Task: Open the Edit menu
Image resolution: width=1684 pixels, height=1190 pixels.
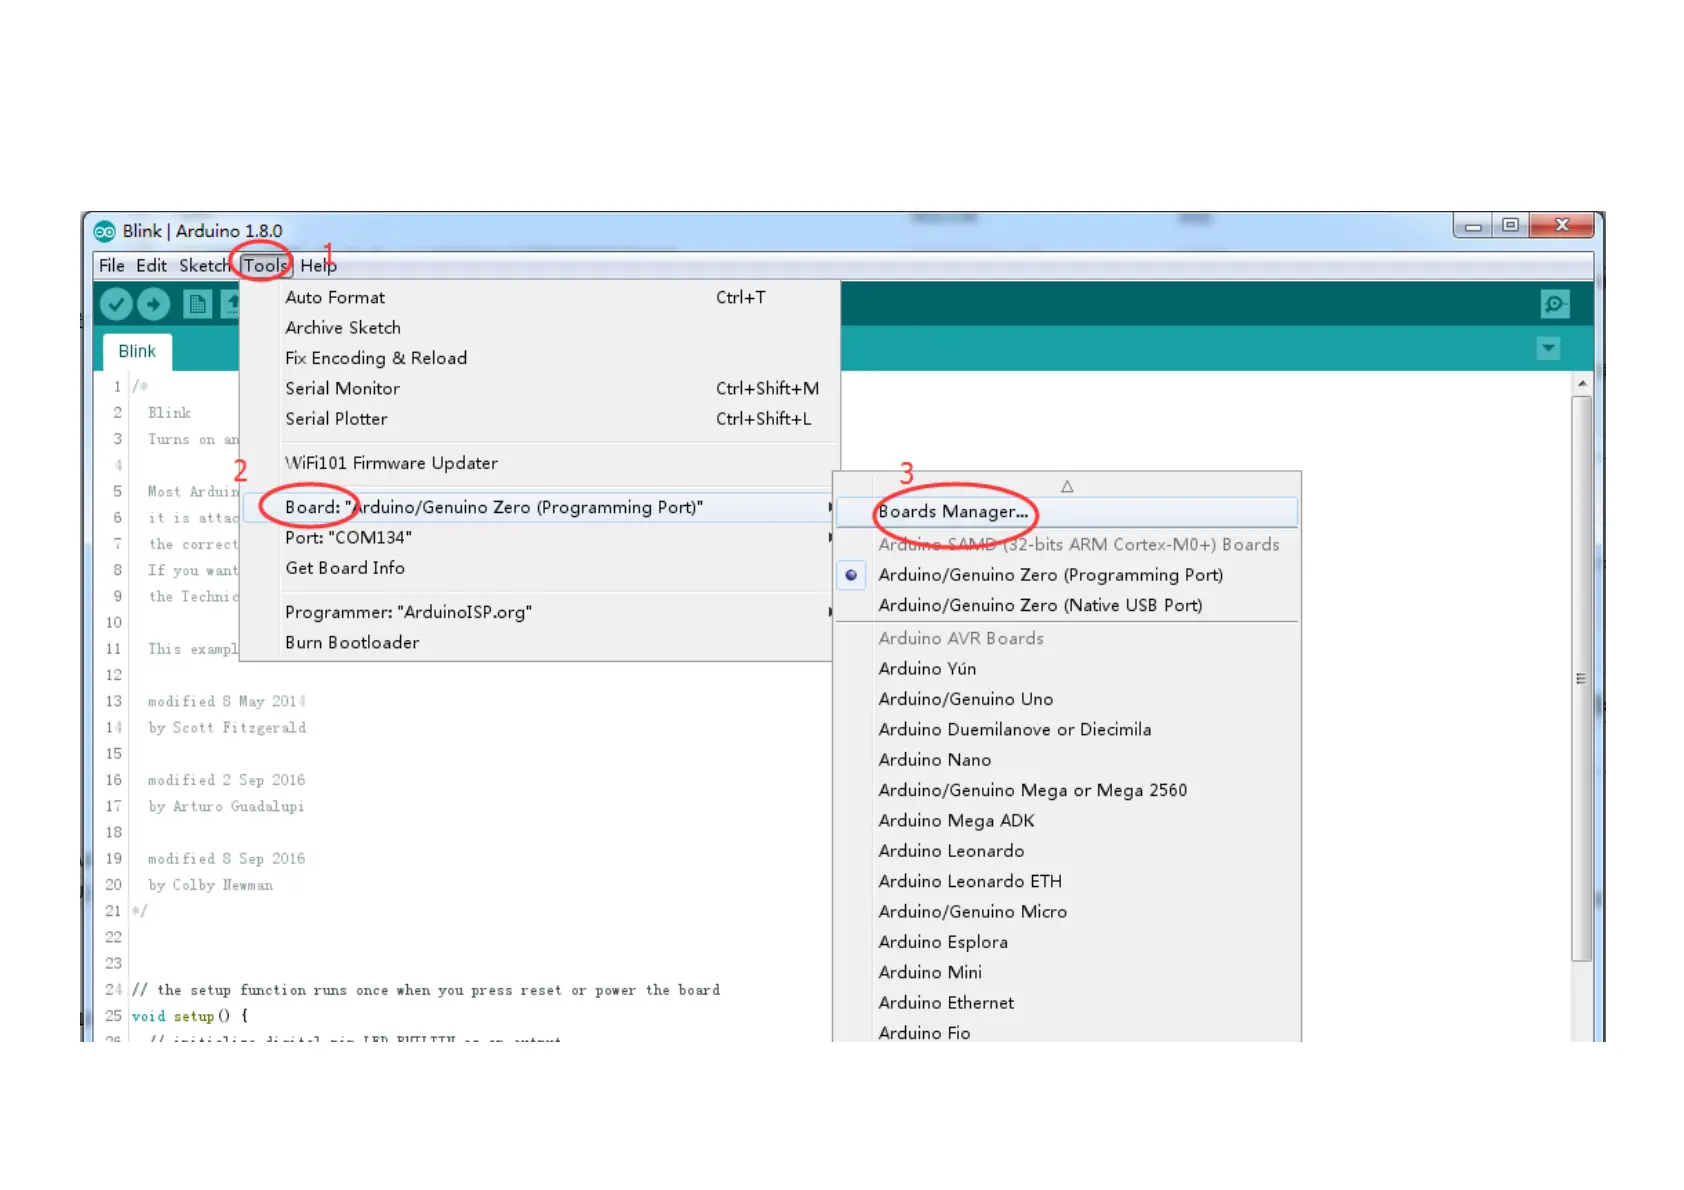Action: tap(152, 265)
